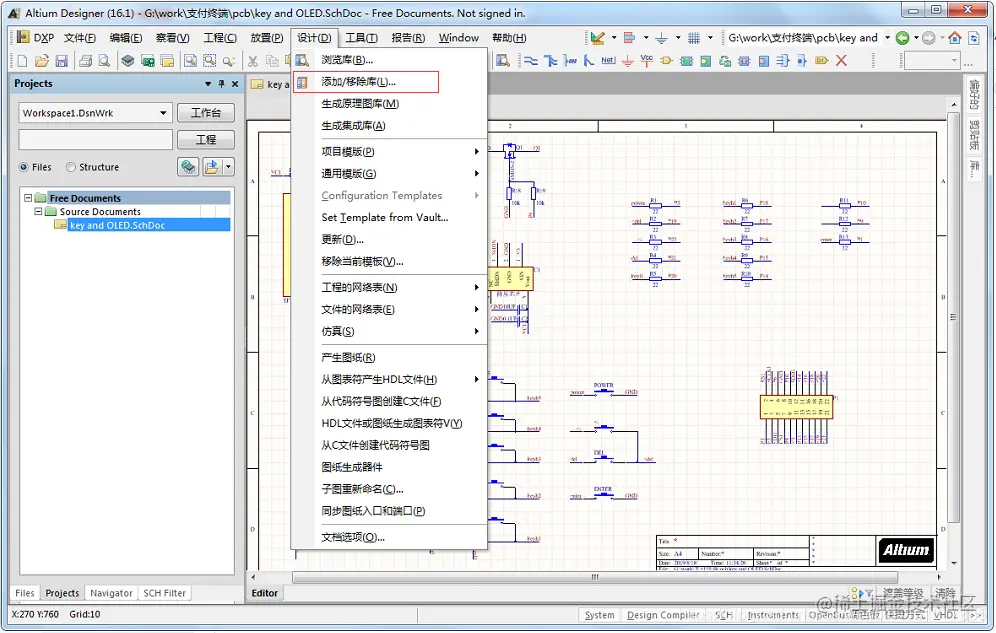Go to the Home page icon
Viewport: 996px width, 633px height.
[954, 38]
